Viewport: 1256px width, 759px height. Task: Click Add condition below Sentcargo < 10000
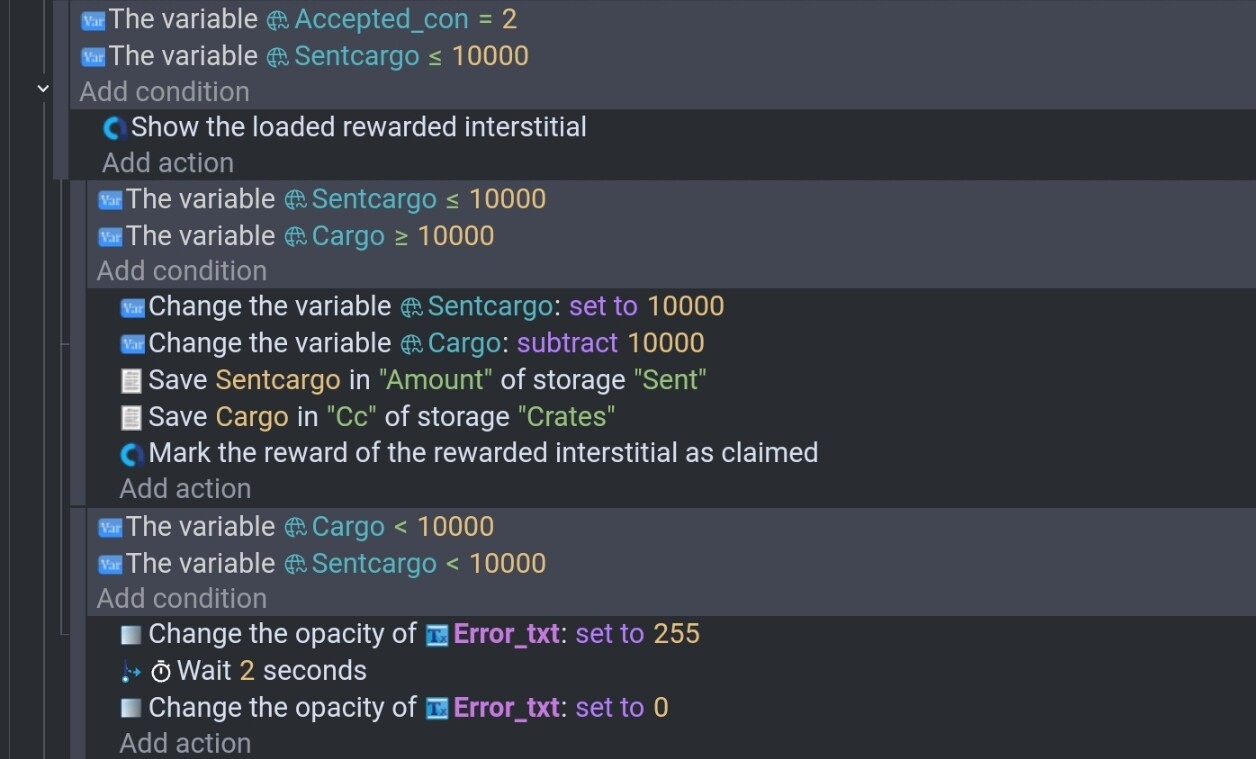tap(182, 599)
